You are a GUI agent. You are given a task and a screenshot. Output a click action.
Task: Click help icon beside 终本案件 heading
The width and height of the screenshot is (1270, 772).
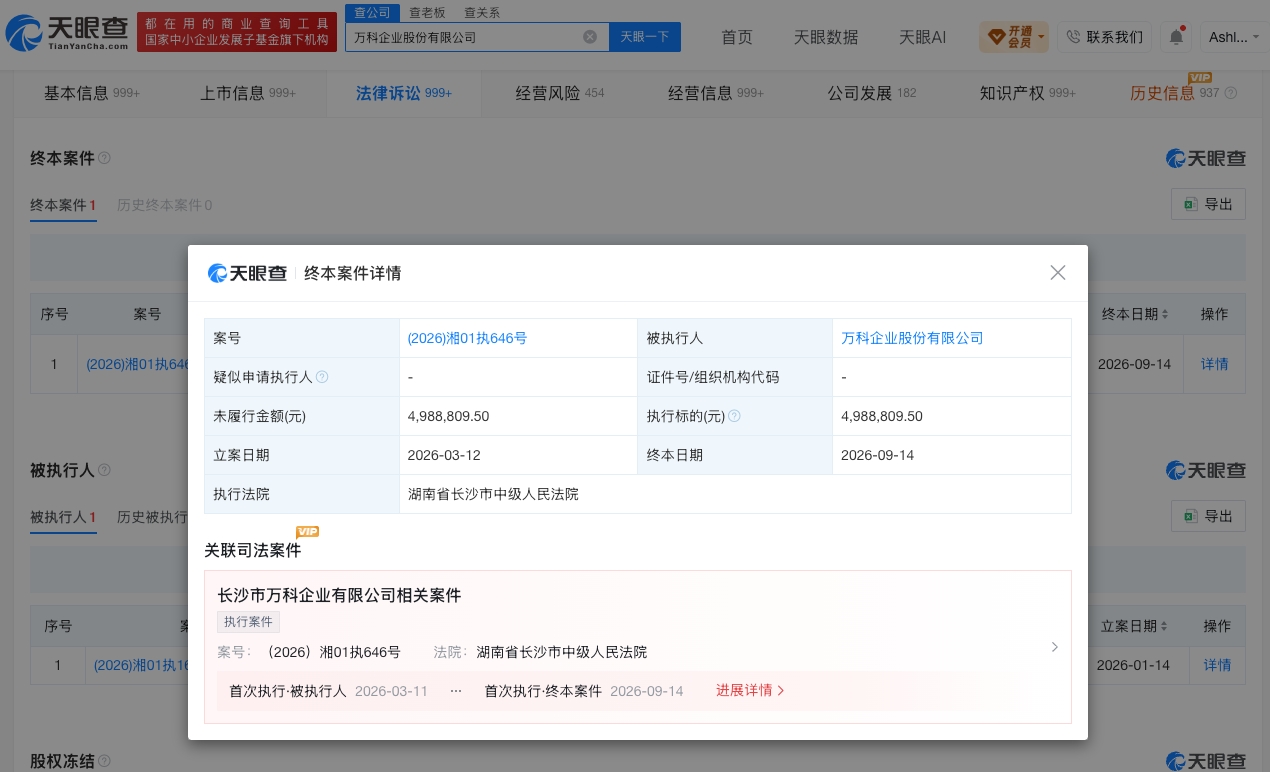click(105, 158)
